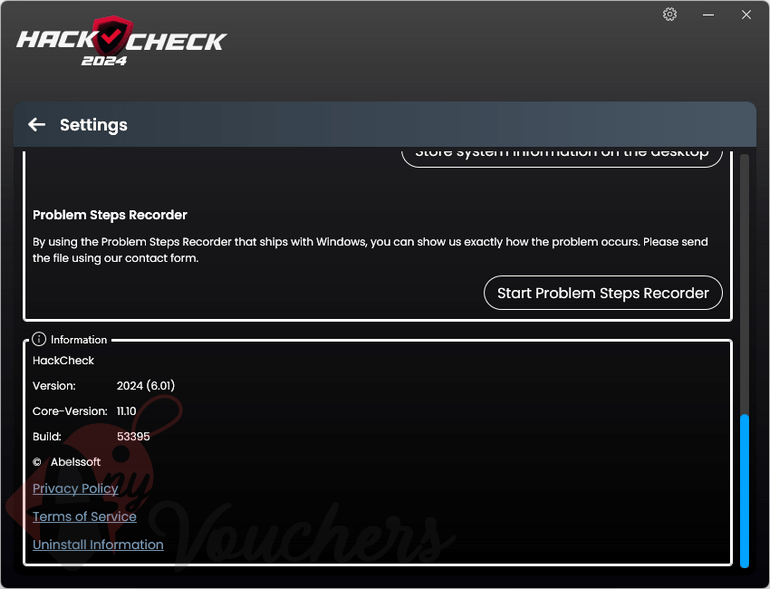Click the 'Version:' label

[x=54, y=386]
